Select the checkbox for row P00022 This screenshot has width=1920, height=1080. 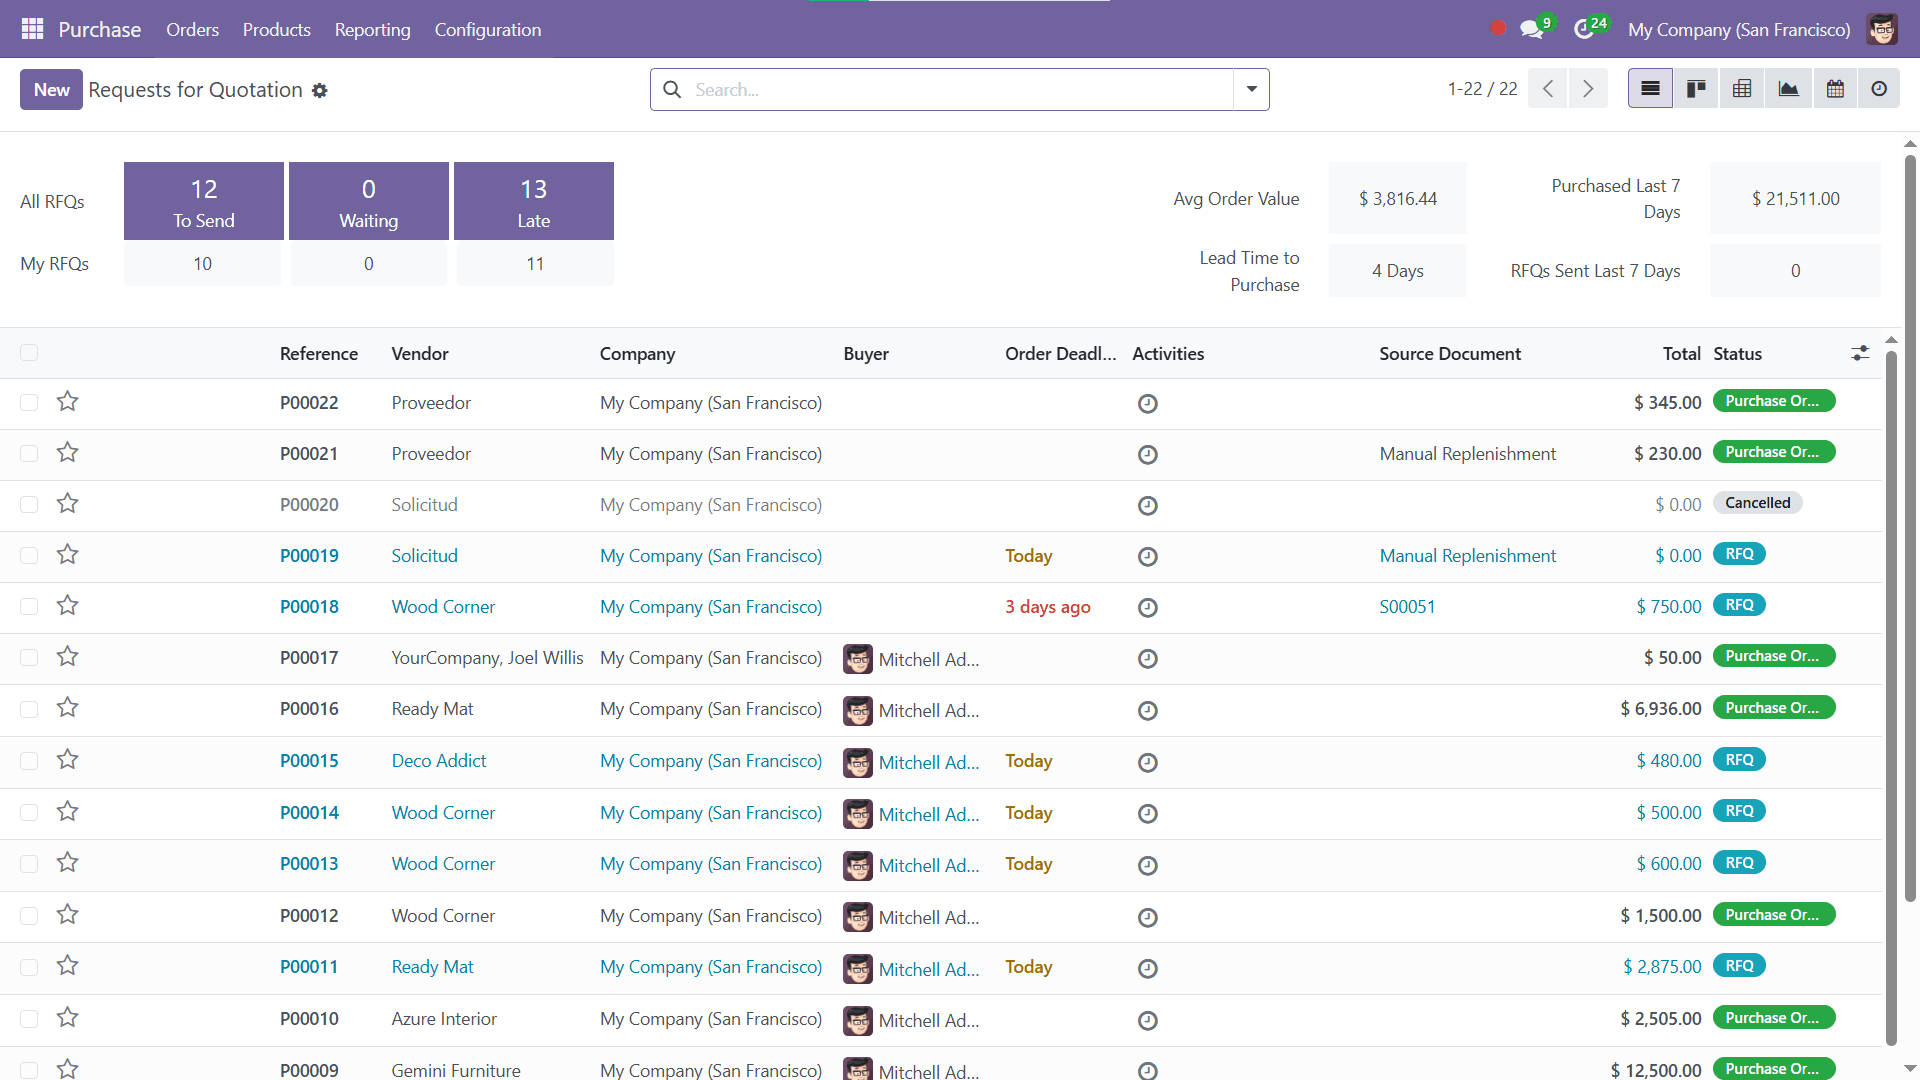pyautogui.click(x=29, y=402)
